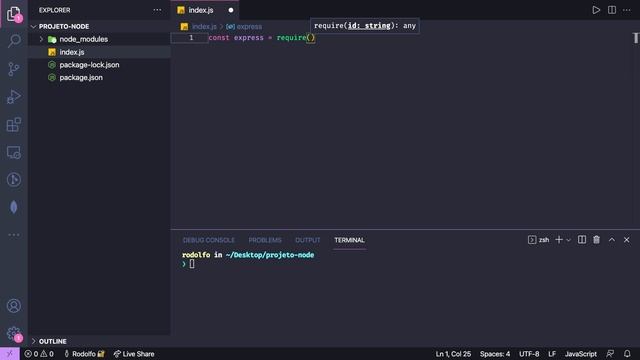Click inside require parentheses on line 1
The height and width of the screenshot is (360, 640).
pos(311,38)
